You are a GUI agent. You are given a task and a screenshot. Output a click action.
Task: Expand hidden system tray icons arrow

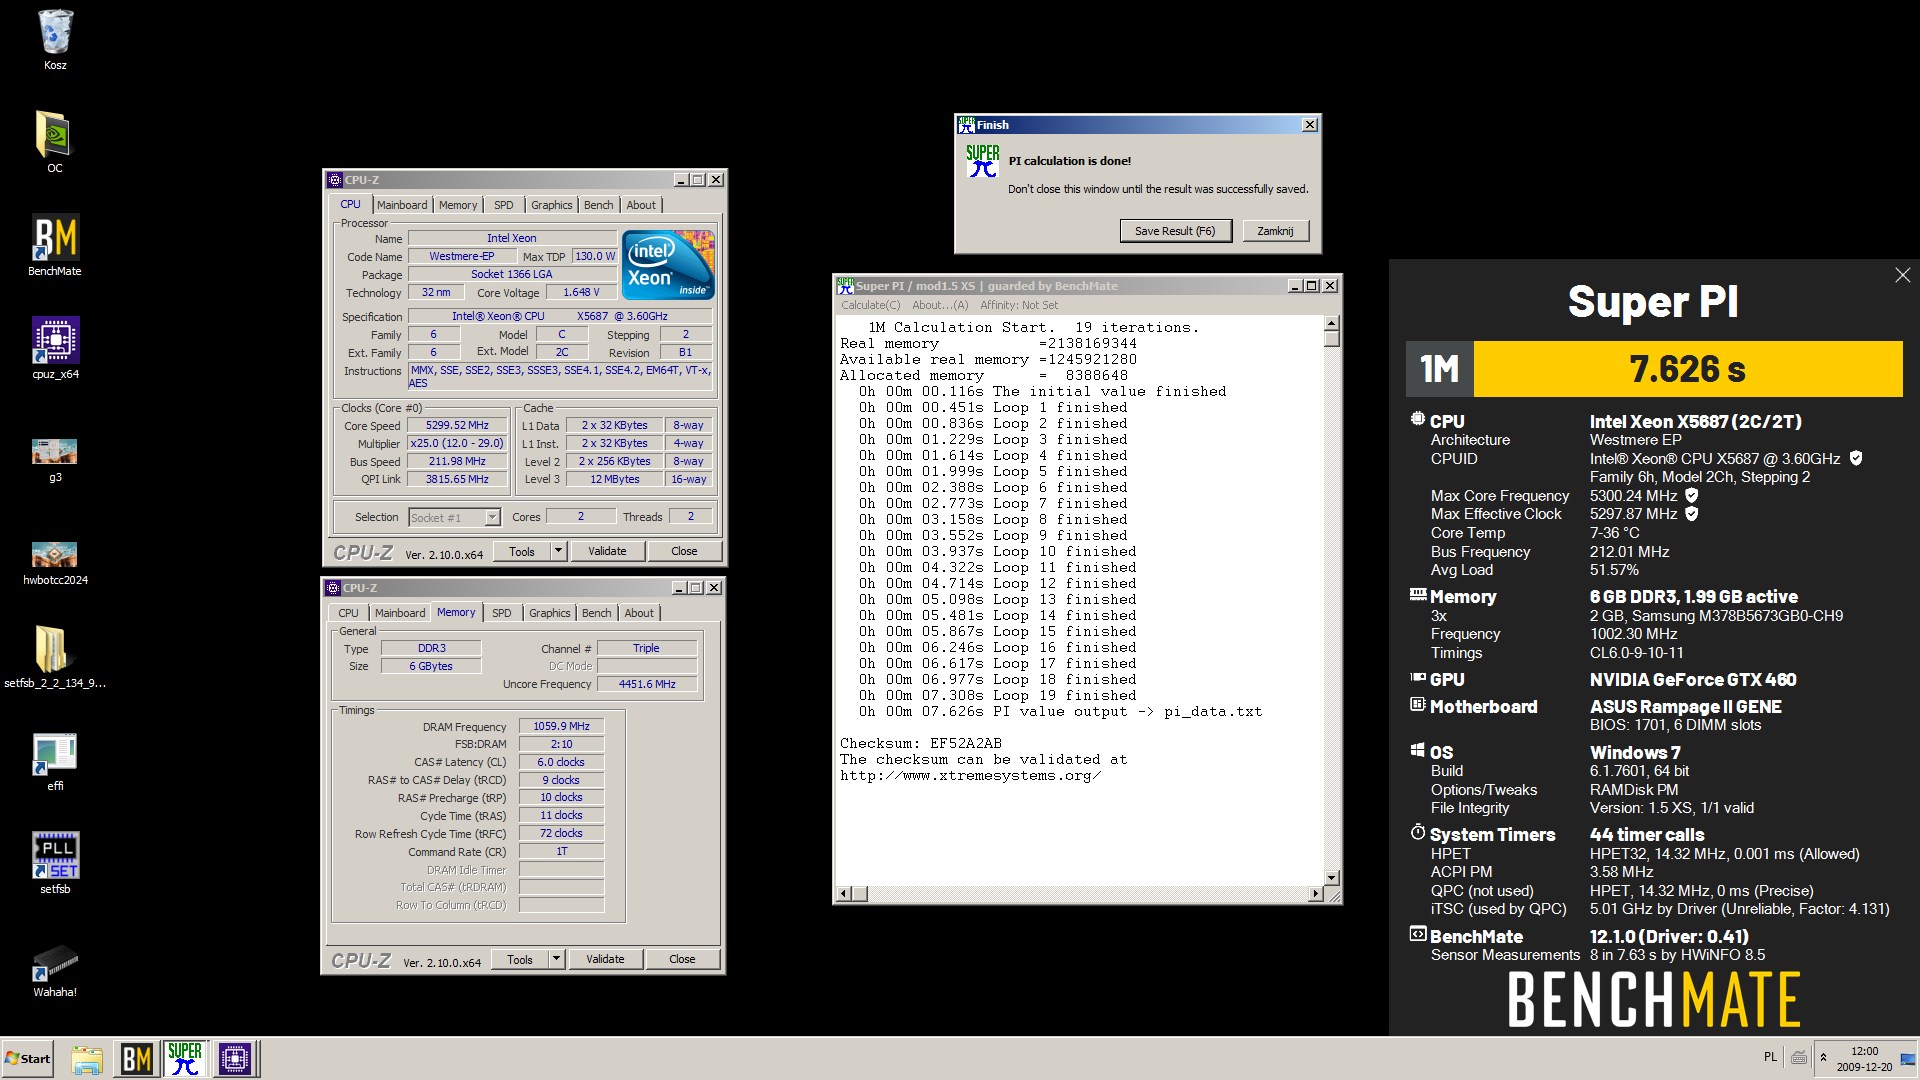click(1823, 1057)
